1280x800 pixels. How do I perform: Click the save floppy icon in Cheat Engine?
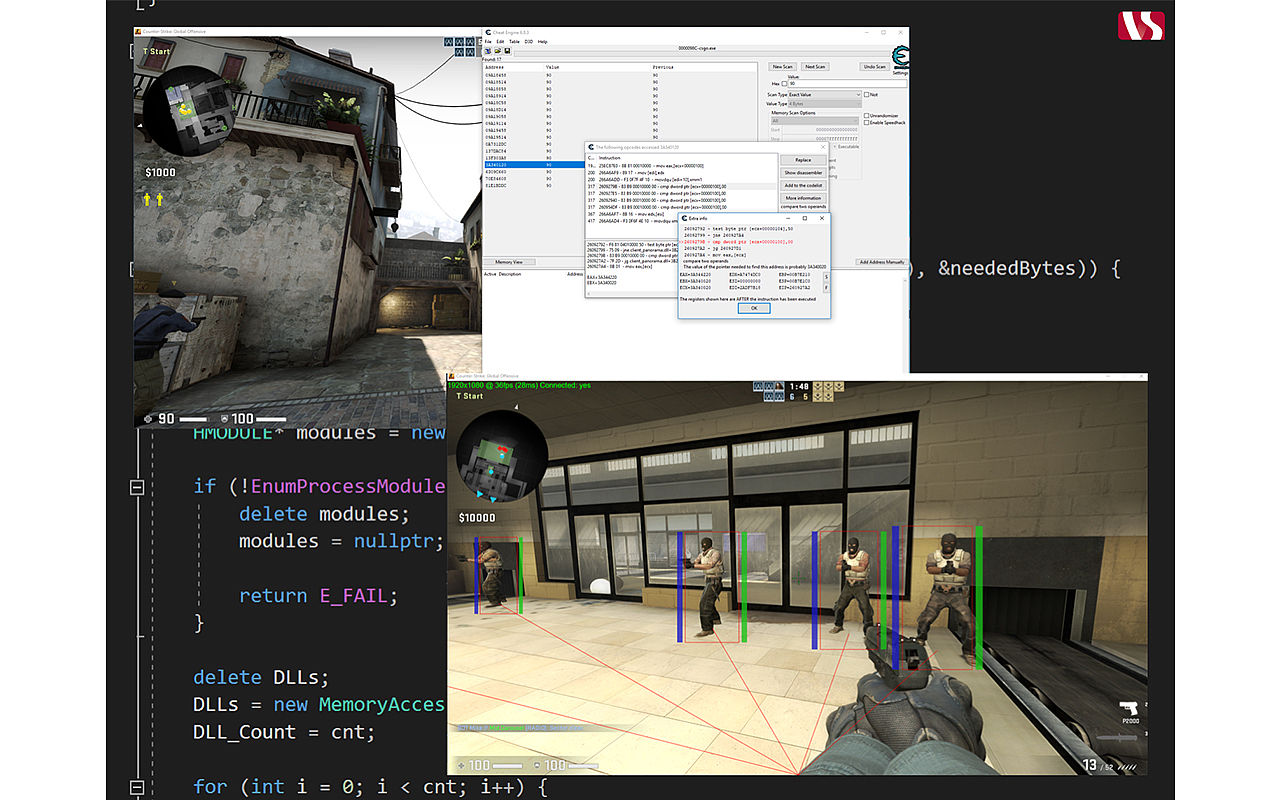507,50
